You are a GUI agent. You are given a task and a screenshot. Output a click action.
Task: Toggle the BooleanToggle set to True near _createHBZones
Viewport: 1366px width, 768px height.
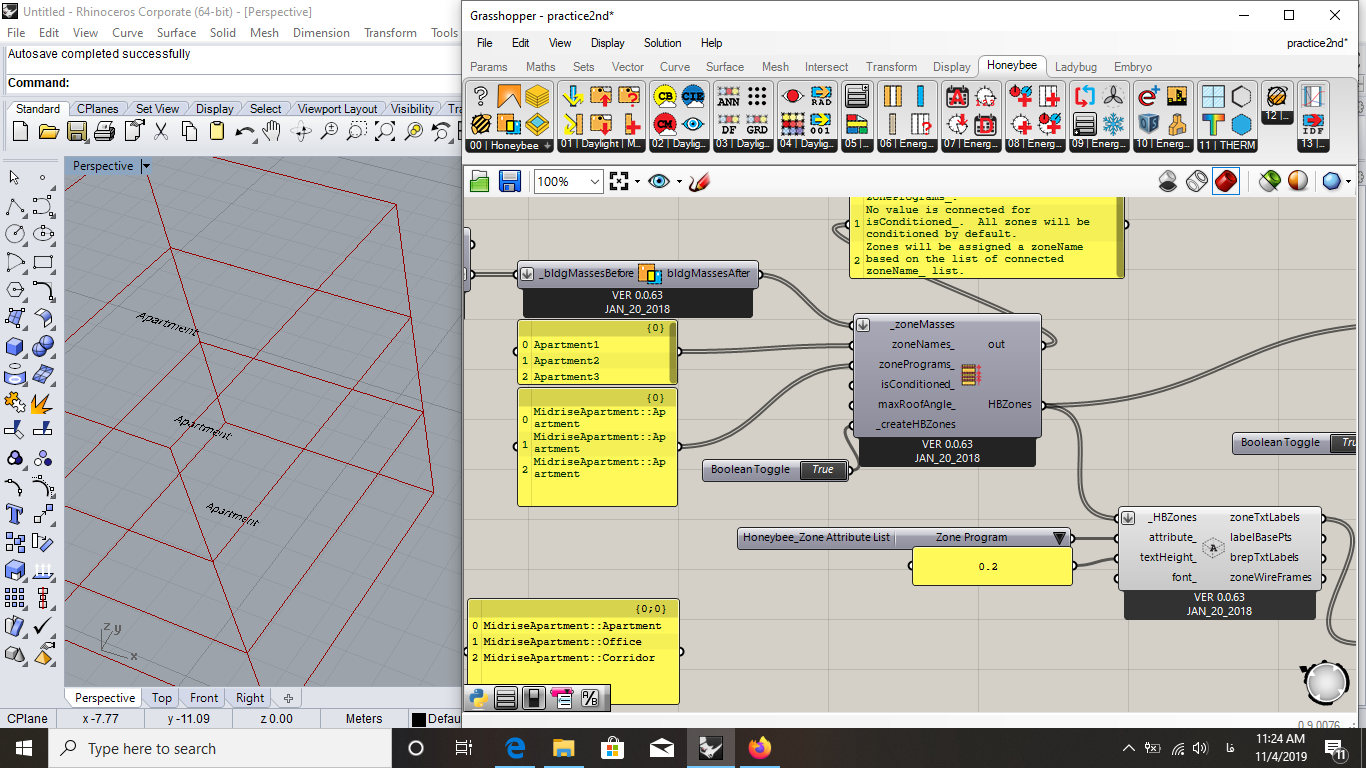(822, 470)
